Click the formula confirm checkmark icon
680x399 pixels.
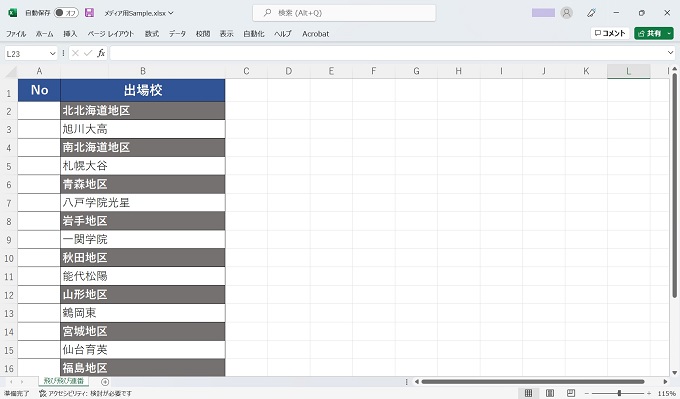point(88,53)
